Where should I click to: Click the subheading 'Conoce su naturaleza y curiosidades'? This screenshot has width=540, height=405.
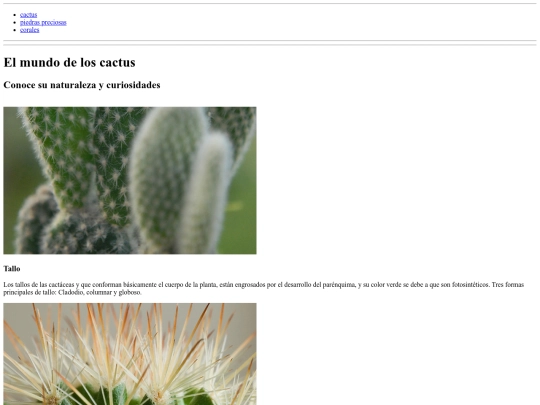tap(82, 85)
